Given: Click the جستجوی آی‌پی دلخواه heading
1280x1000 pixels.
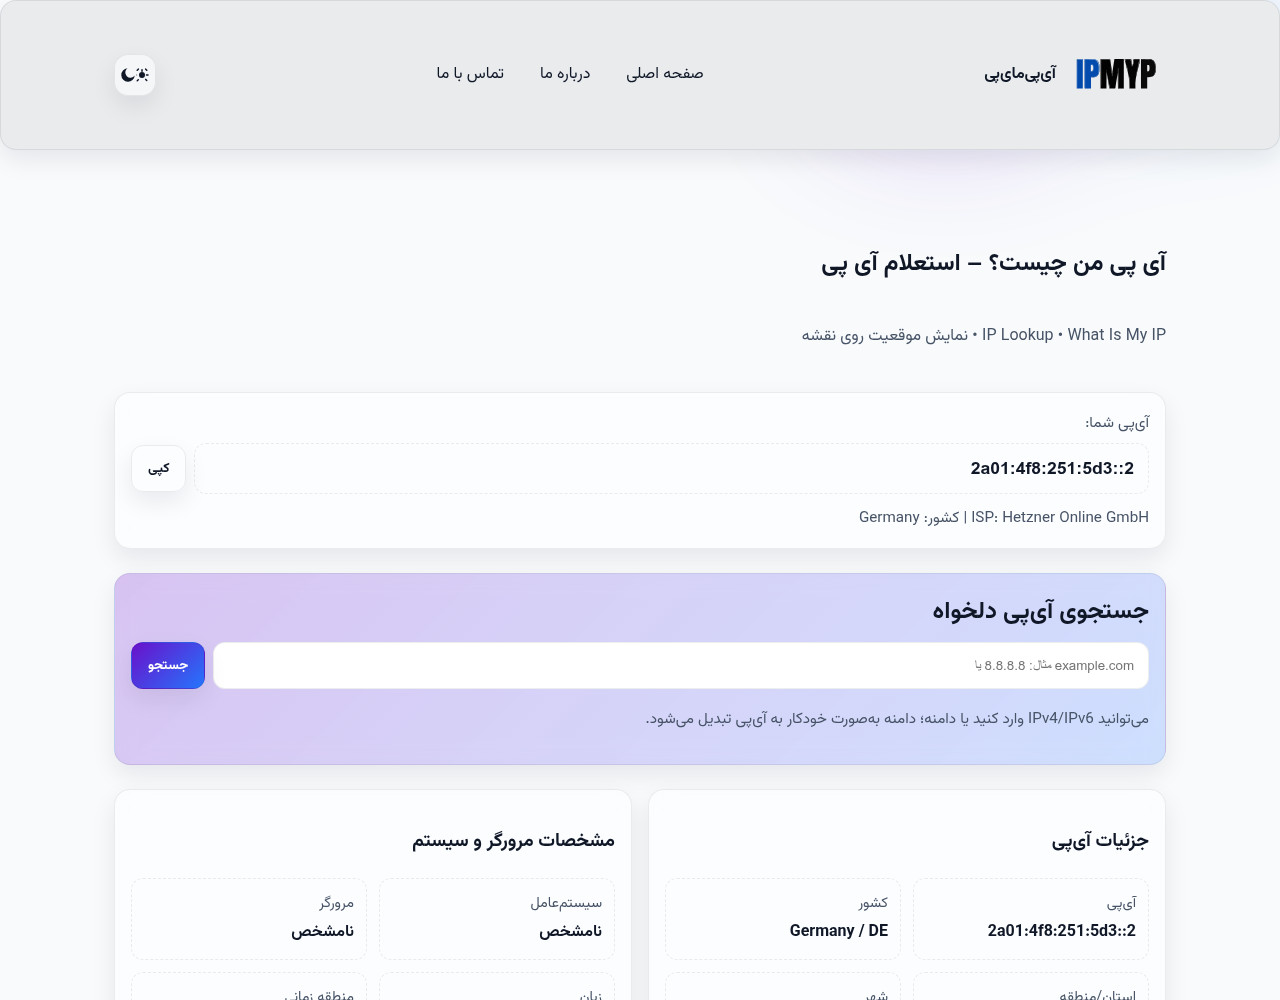Looking at the screenshot, I should (1040, 611).
